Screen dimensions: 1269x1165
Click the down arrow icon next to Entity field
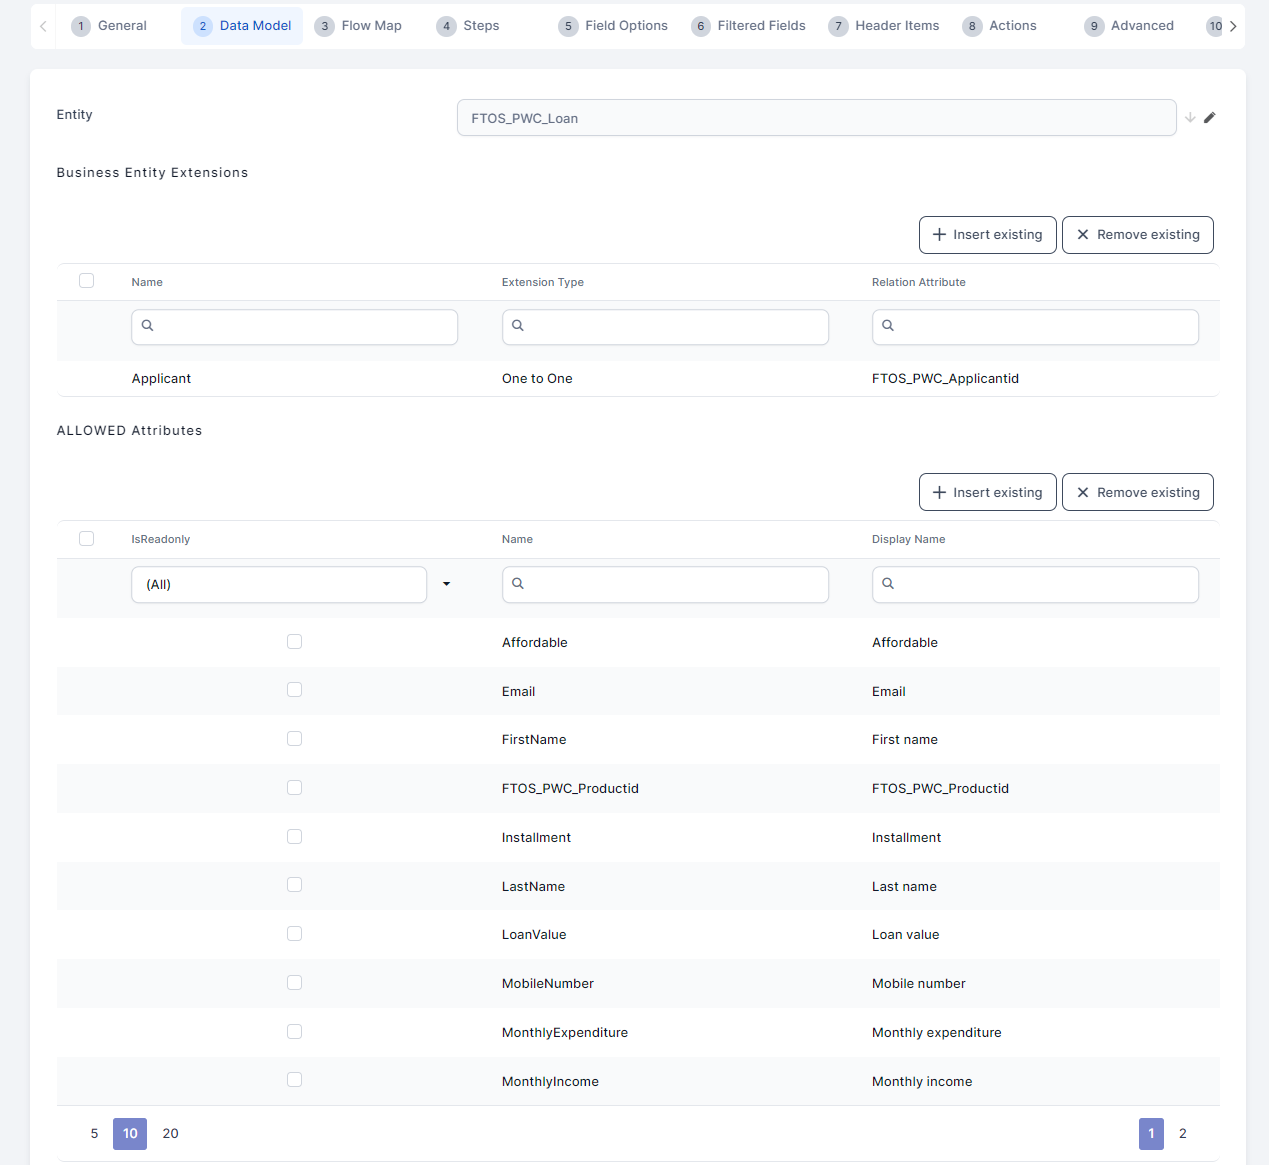click(x=1190, y=118)
